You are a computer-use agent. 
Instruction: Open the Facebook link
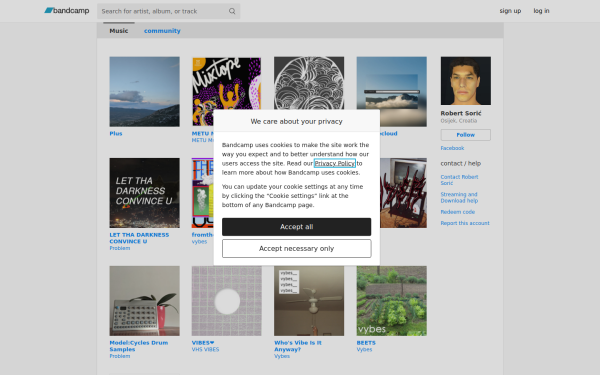coord(452,148)
